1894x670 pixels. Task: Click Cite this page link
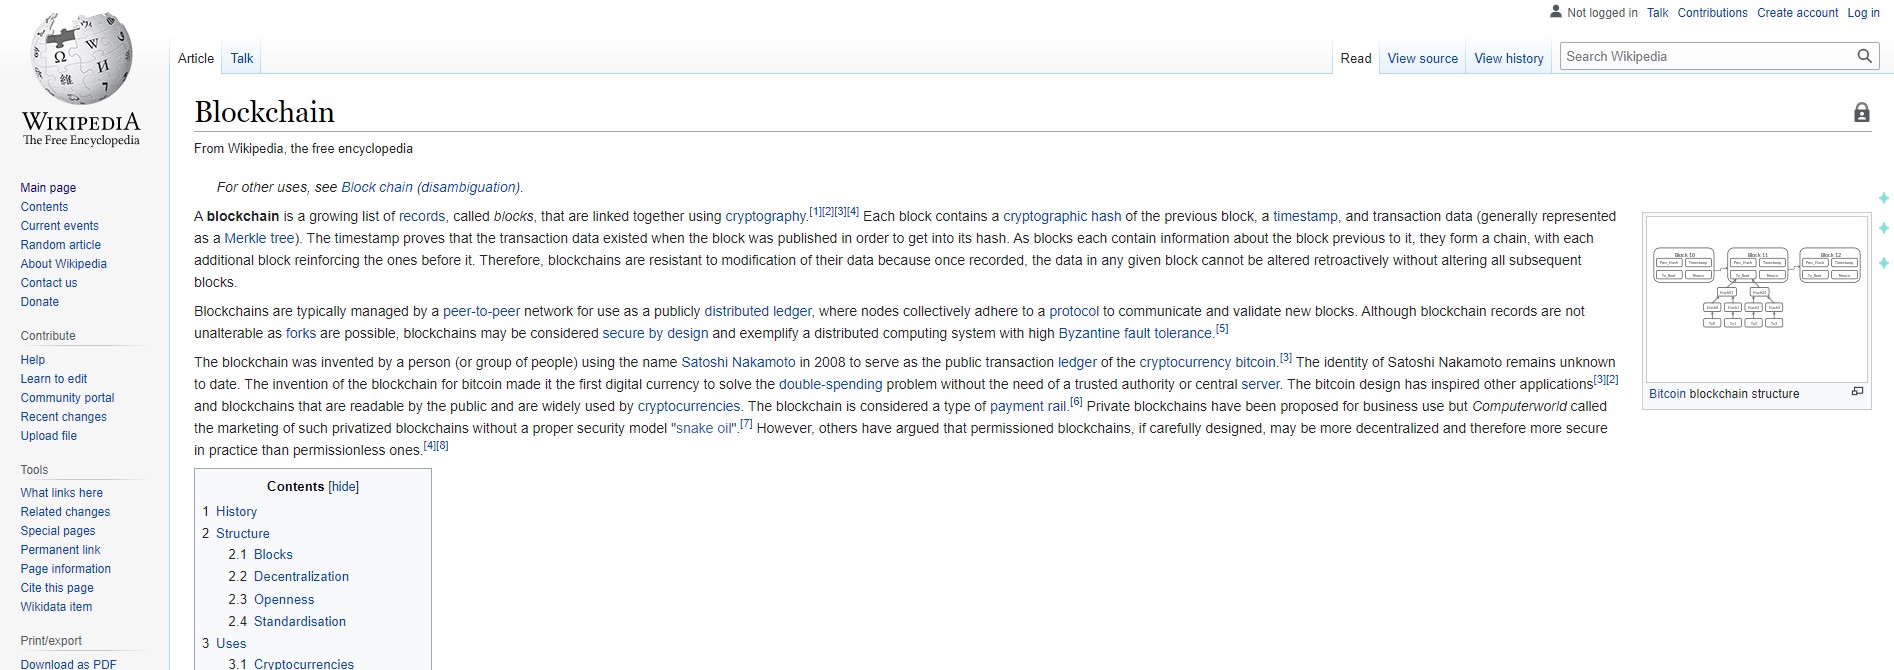(57, 587)
